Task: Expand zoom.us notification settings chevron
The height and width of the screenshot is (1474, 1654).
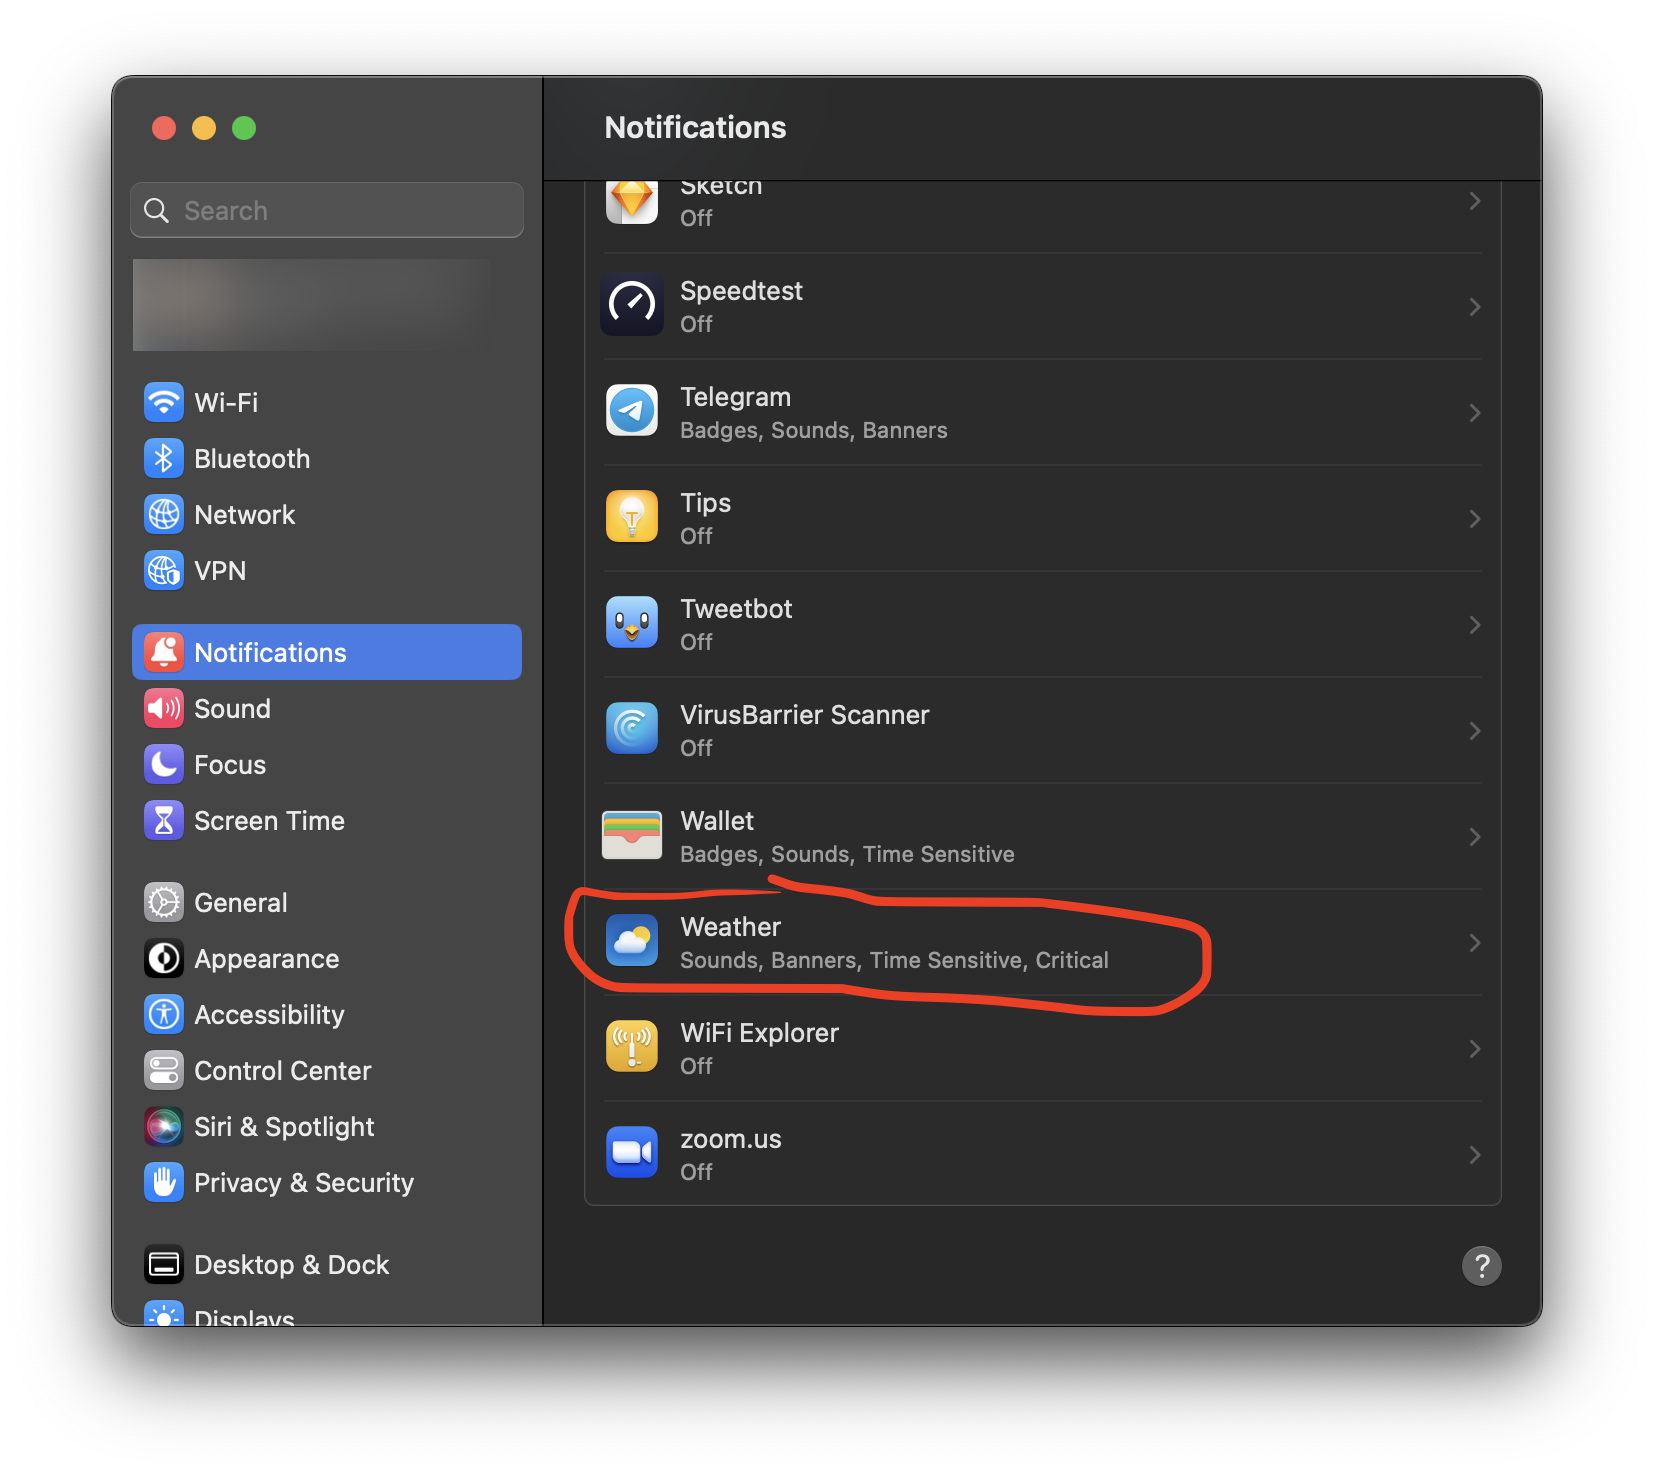Action: pyautogui.click(x=1475, y=1154)
